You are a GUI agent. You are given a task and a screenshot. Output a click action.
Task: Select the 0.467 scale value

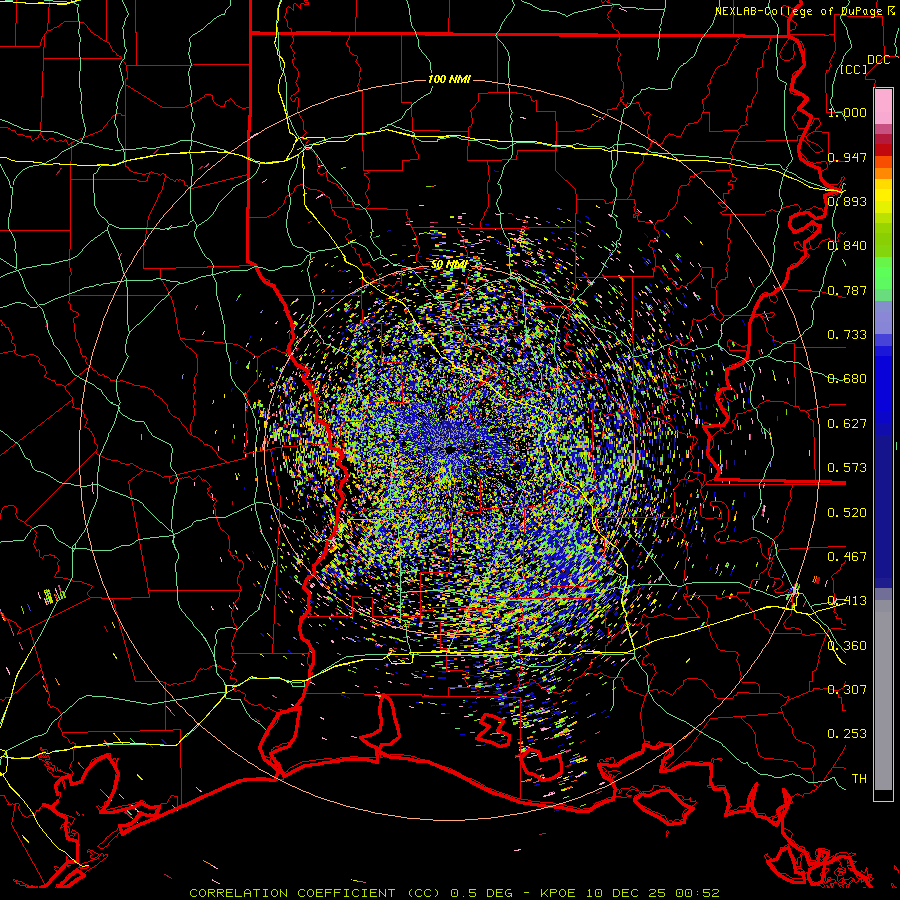point(847,557)
